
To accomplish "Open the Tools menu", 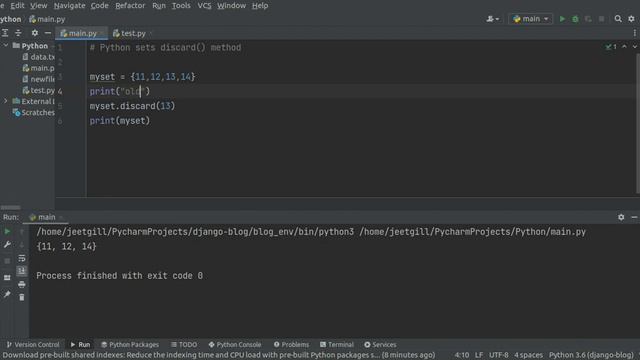I will (181, 6).
